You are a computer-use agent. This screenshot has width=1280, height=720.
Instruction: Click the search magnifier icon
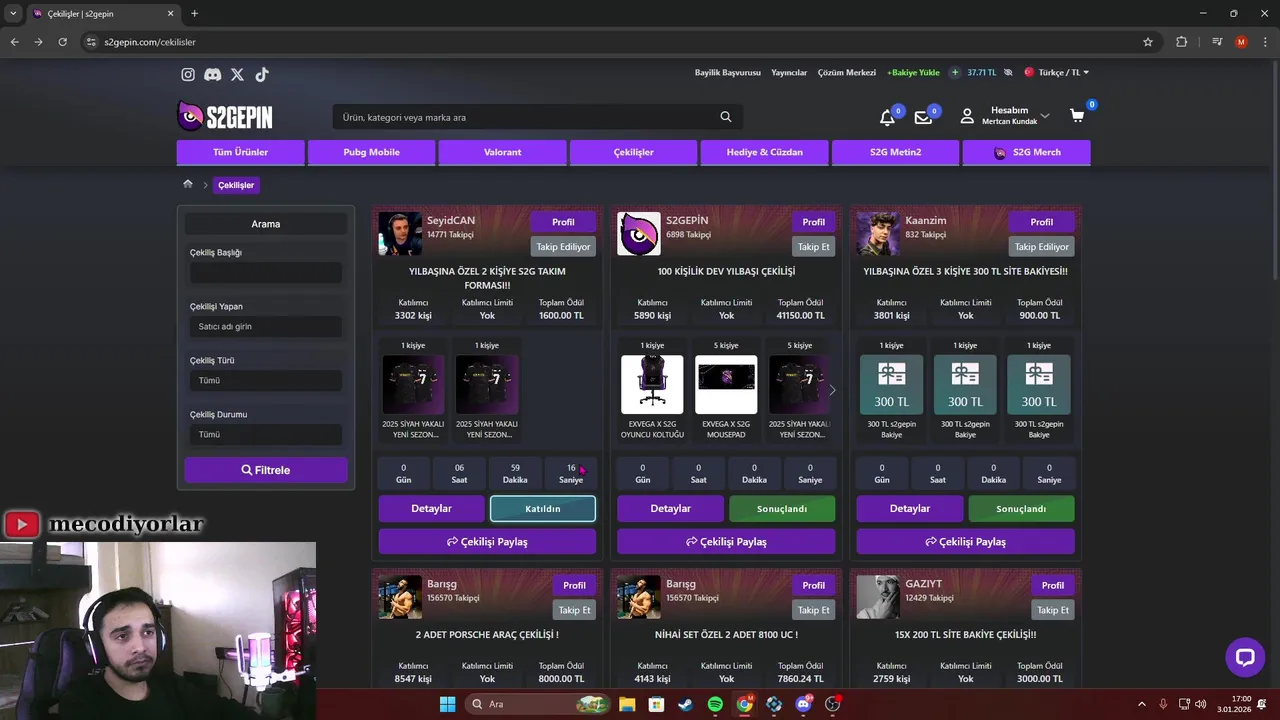pos(726,117)
